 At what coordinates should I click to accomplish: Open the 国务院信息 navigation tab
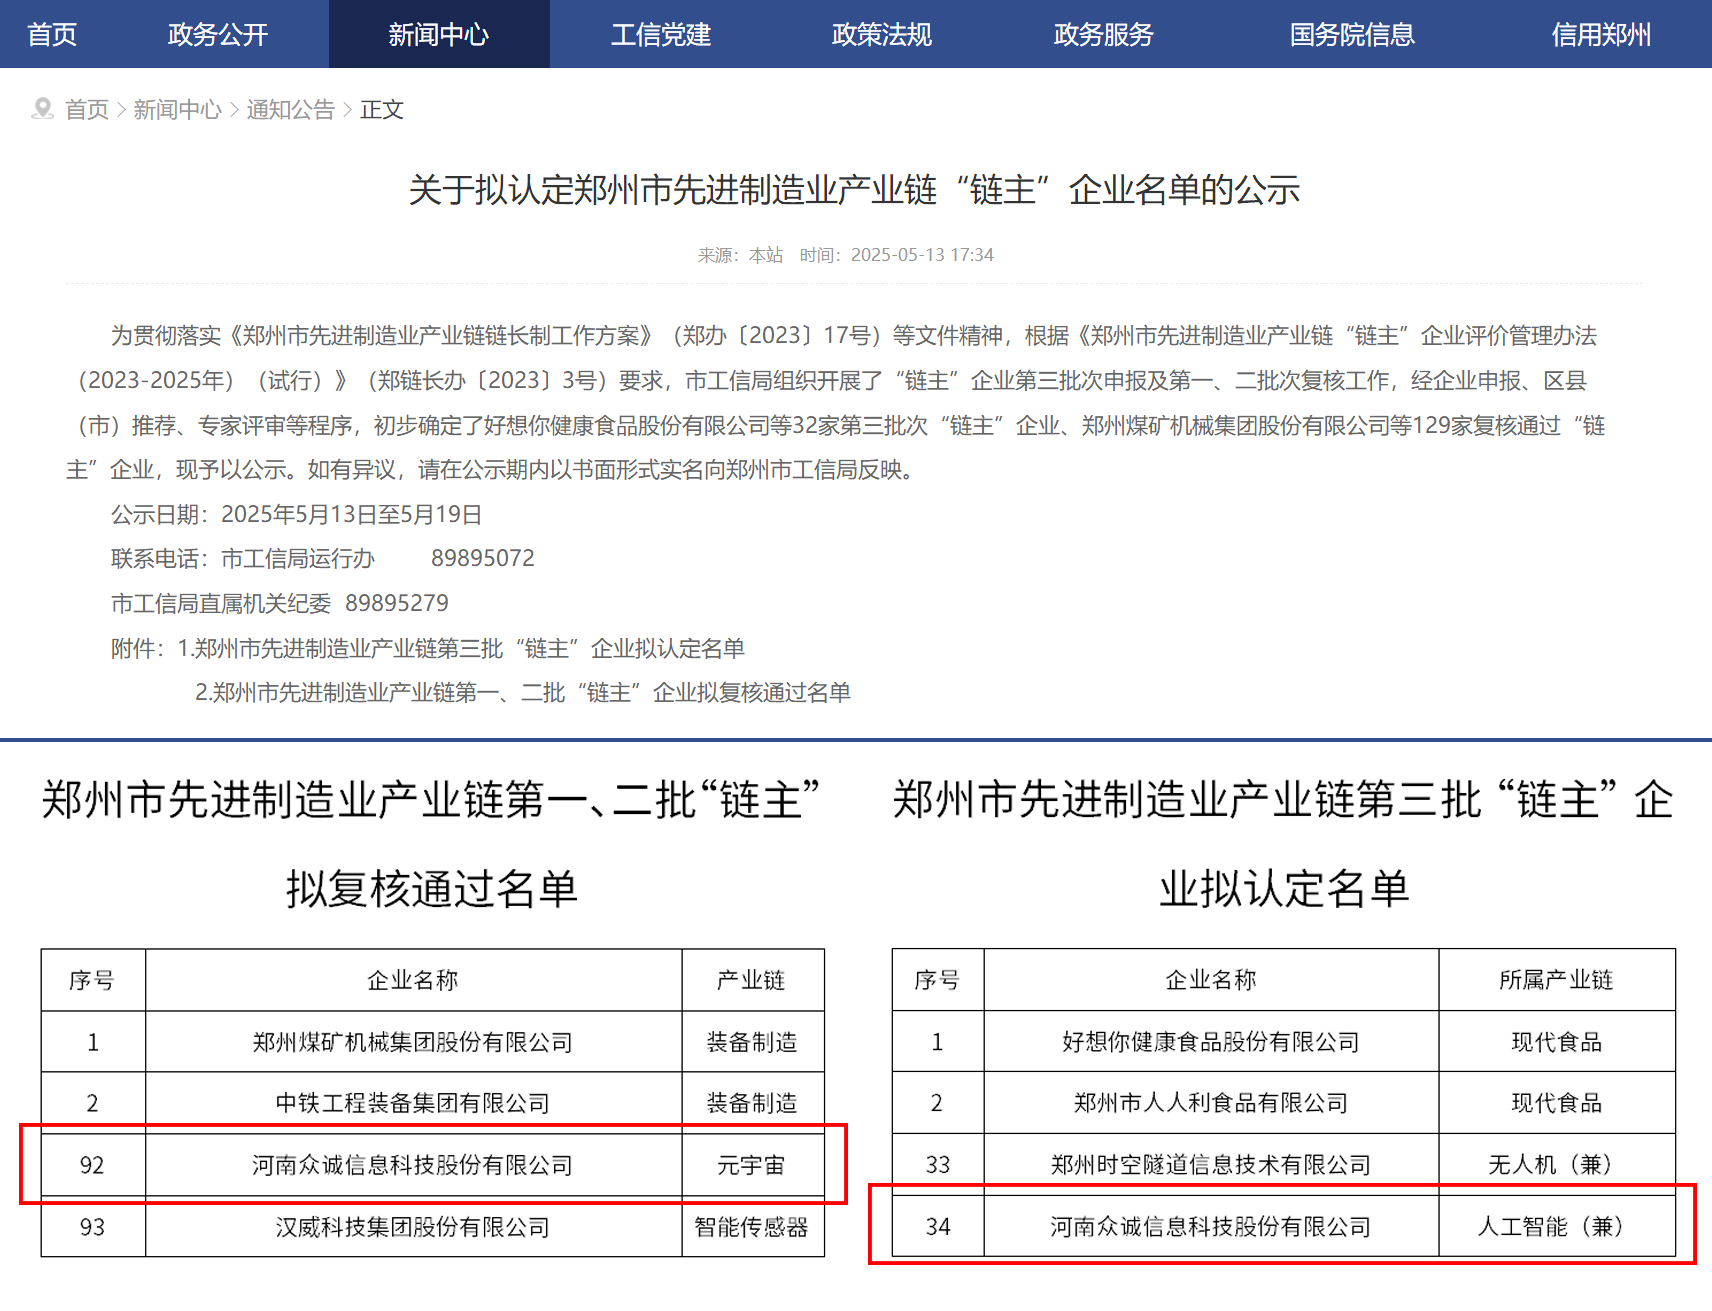1352,34
